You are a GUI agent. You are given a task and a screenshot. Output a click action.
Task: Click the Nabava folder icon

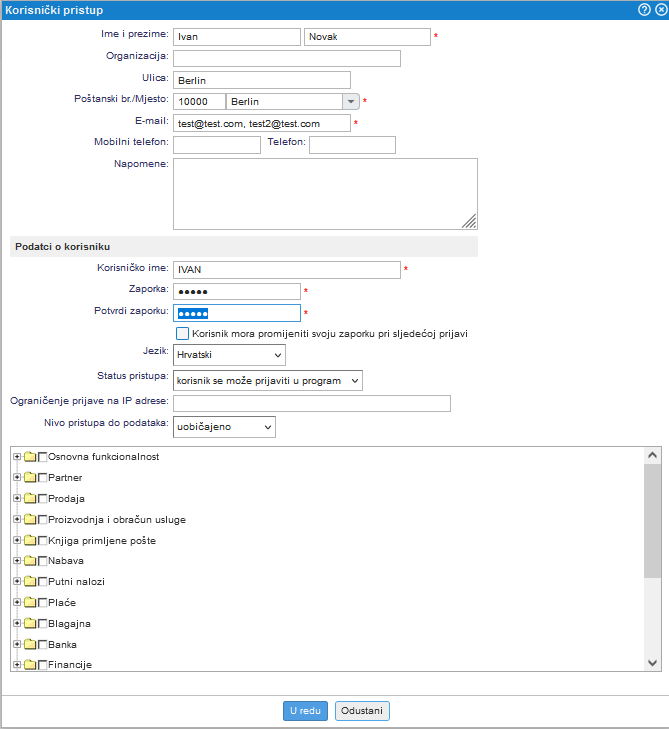(x=30, y=561)
